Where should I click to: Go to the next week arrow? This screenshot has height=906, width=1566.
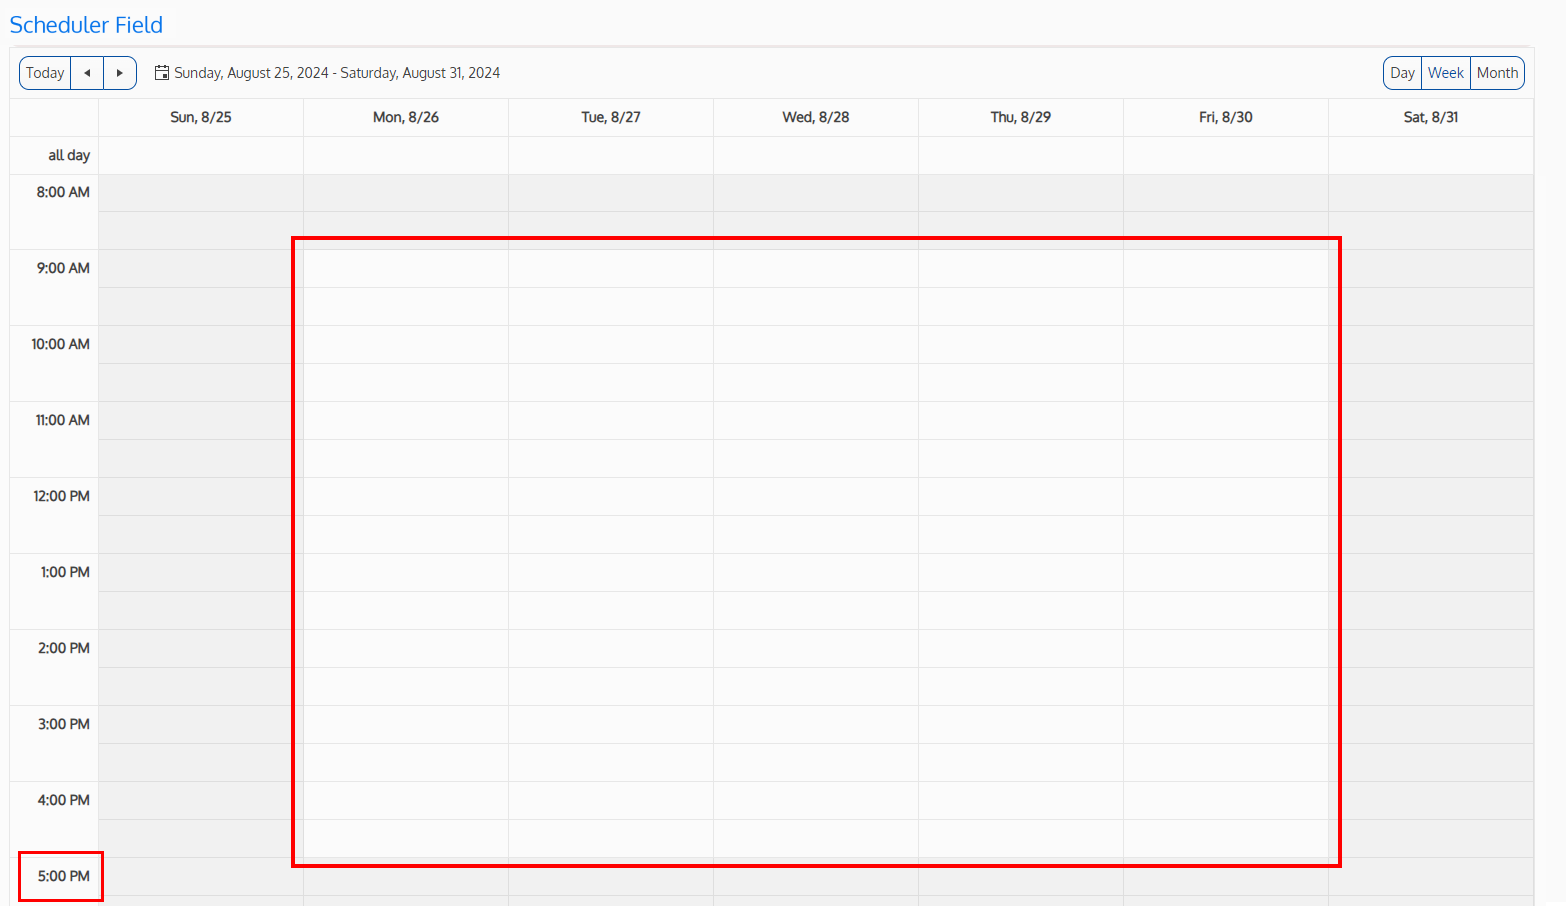[x=120, y=73]
